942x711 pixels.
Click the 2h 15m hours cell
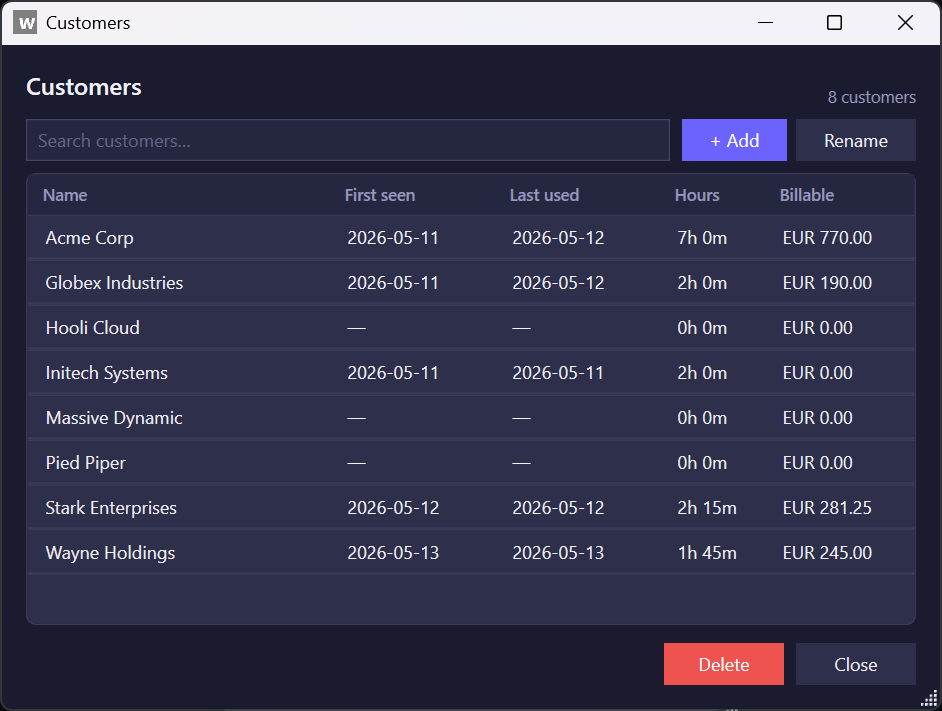point(707,508)
